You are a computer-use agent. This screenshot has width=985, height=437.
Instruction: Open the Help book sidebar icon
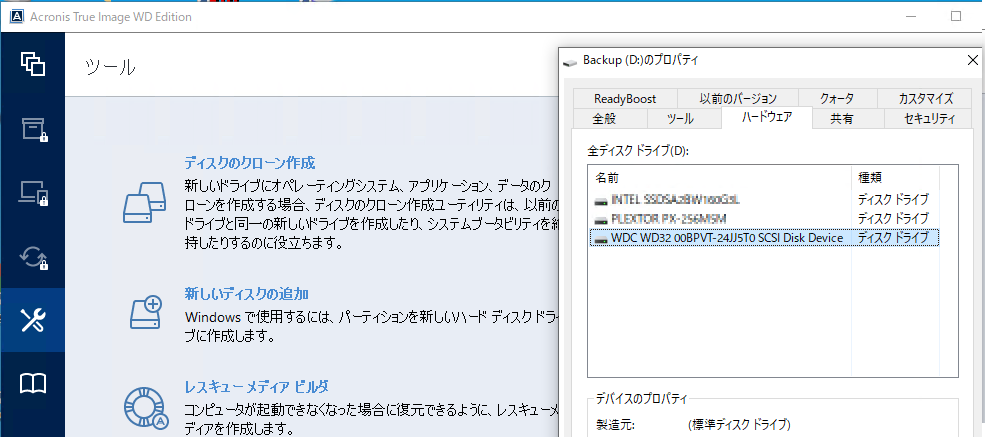click(x=33, y=384)
